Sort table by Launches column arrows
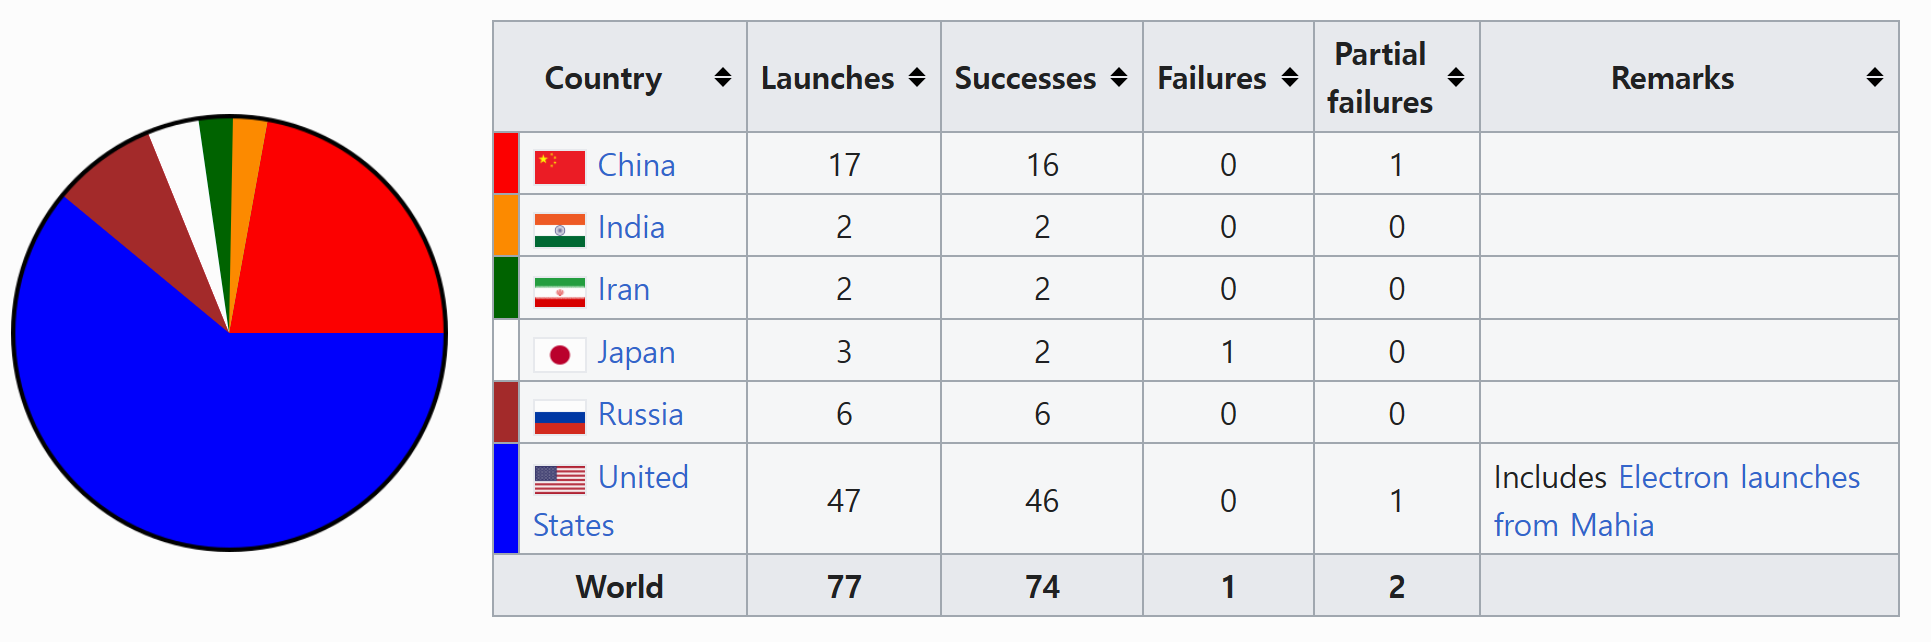 point(917,78)
